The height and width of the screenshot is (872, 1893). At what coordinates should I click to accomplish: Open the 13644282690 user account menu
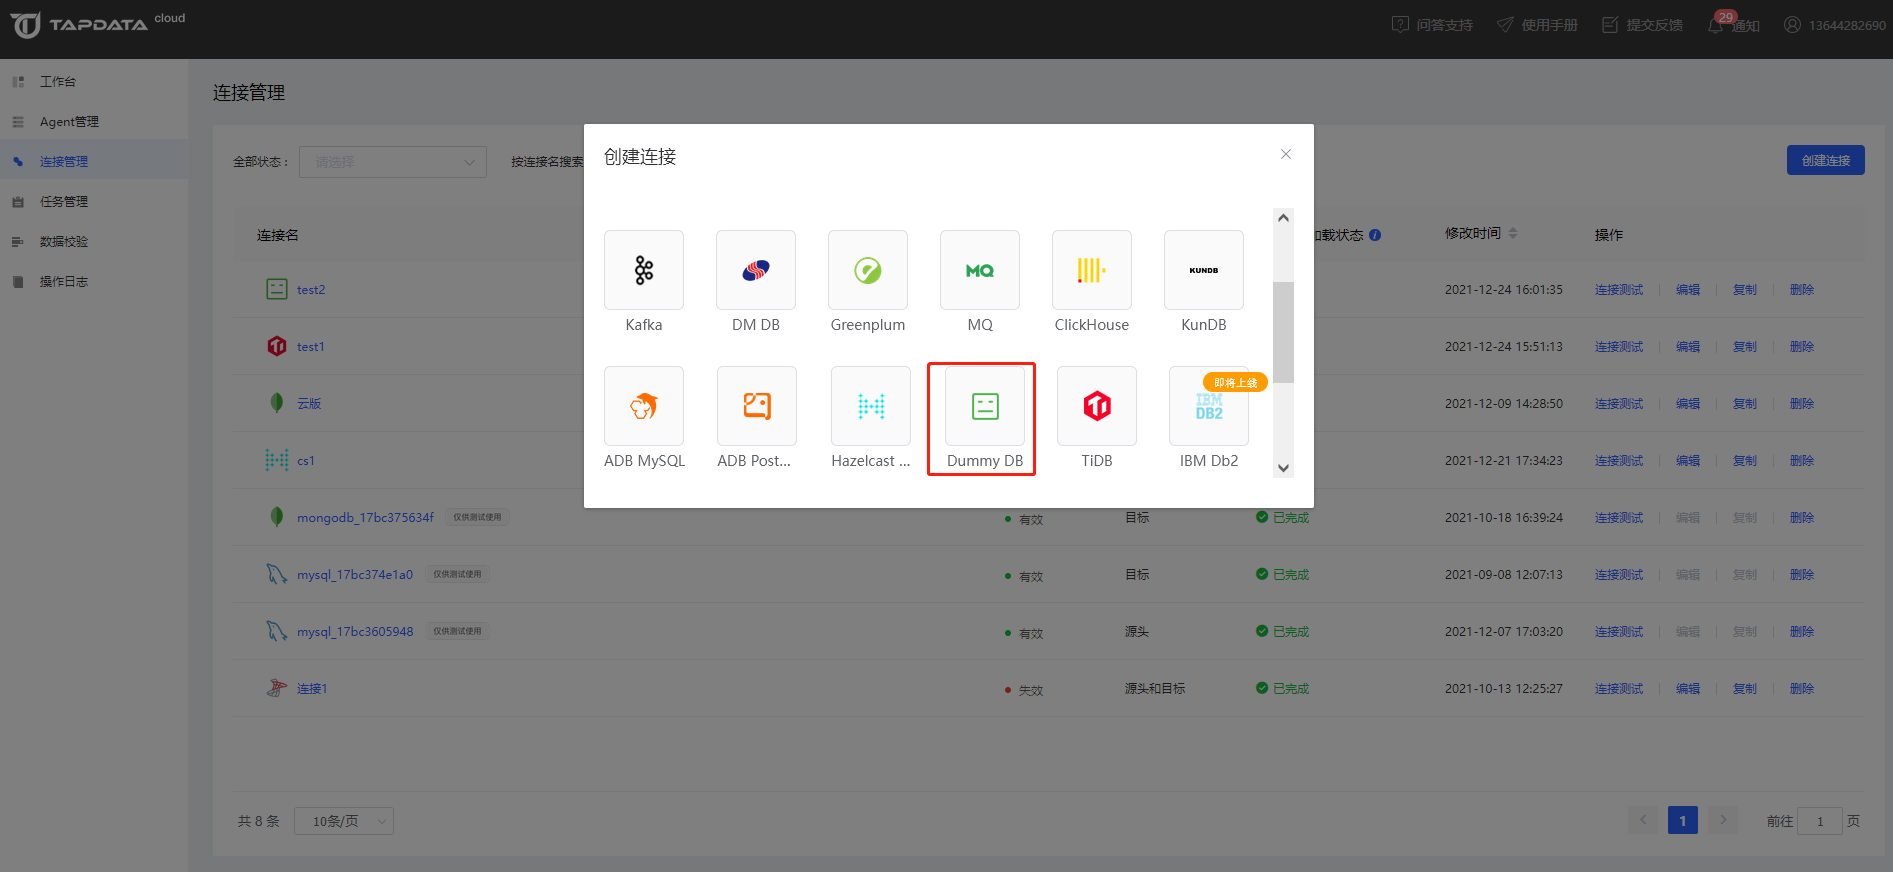pyautogui.click(x=1835, y=25)
